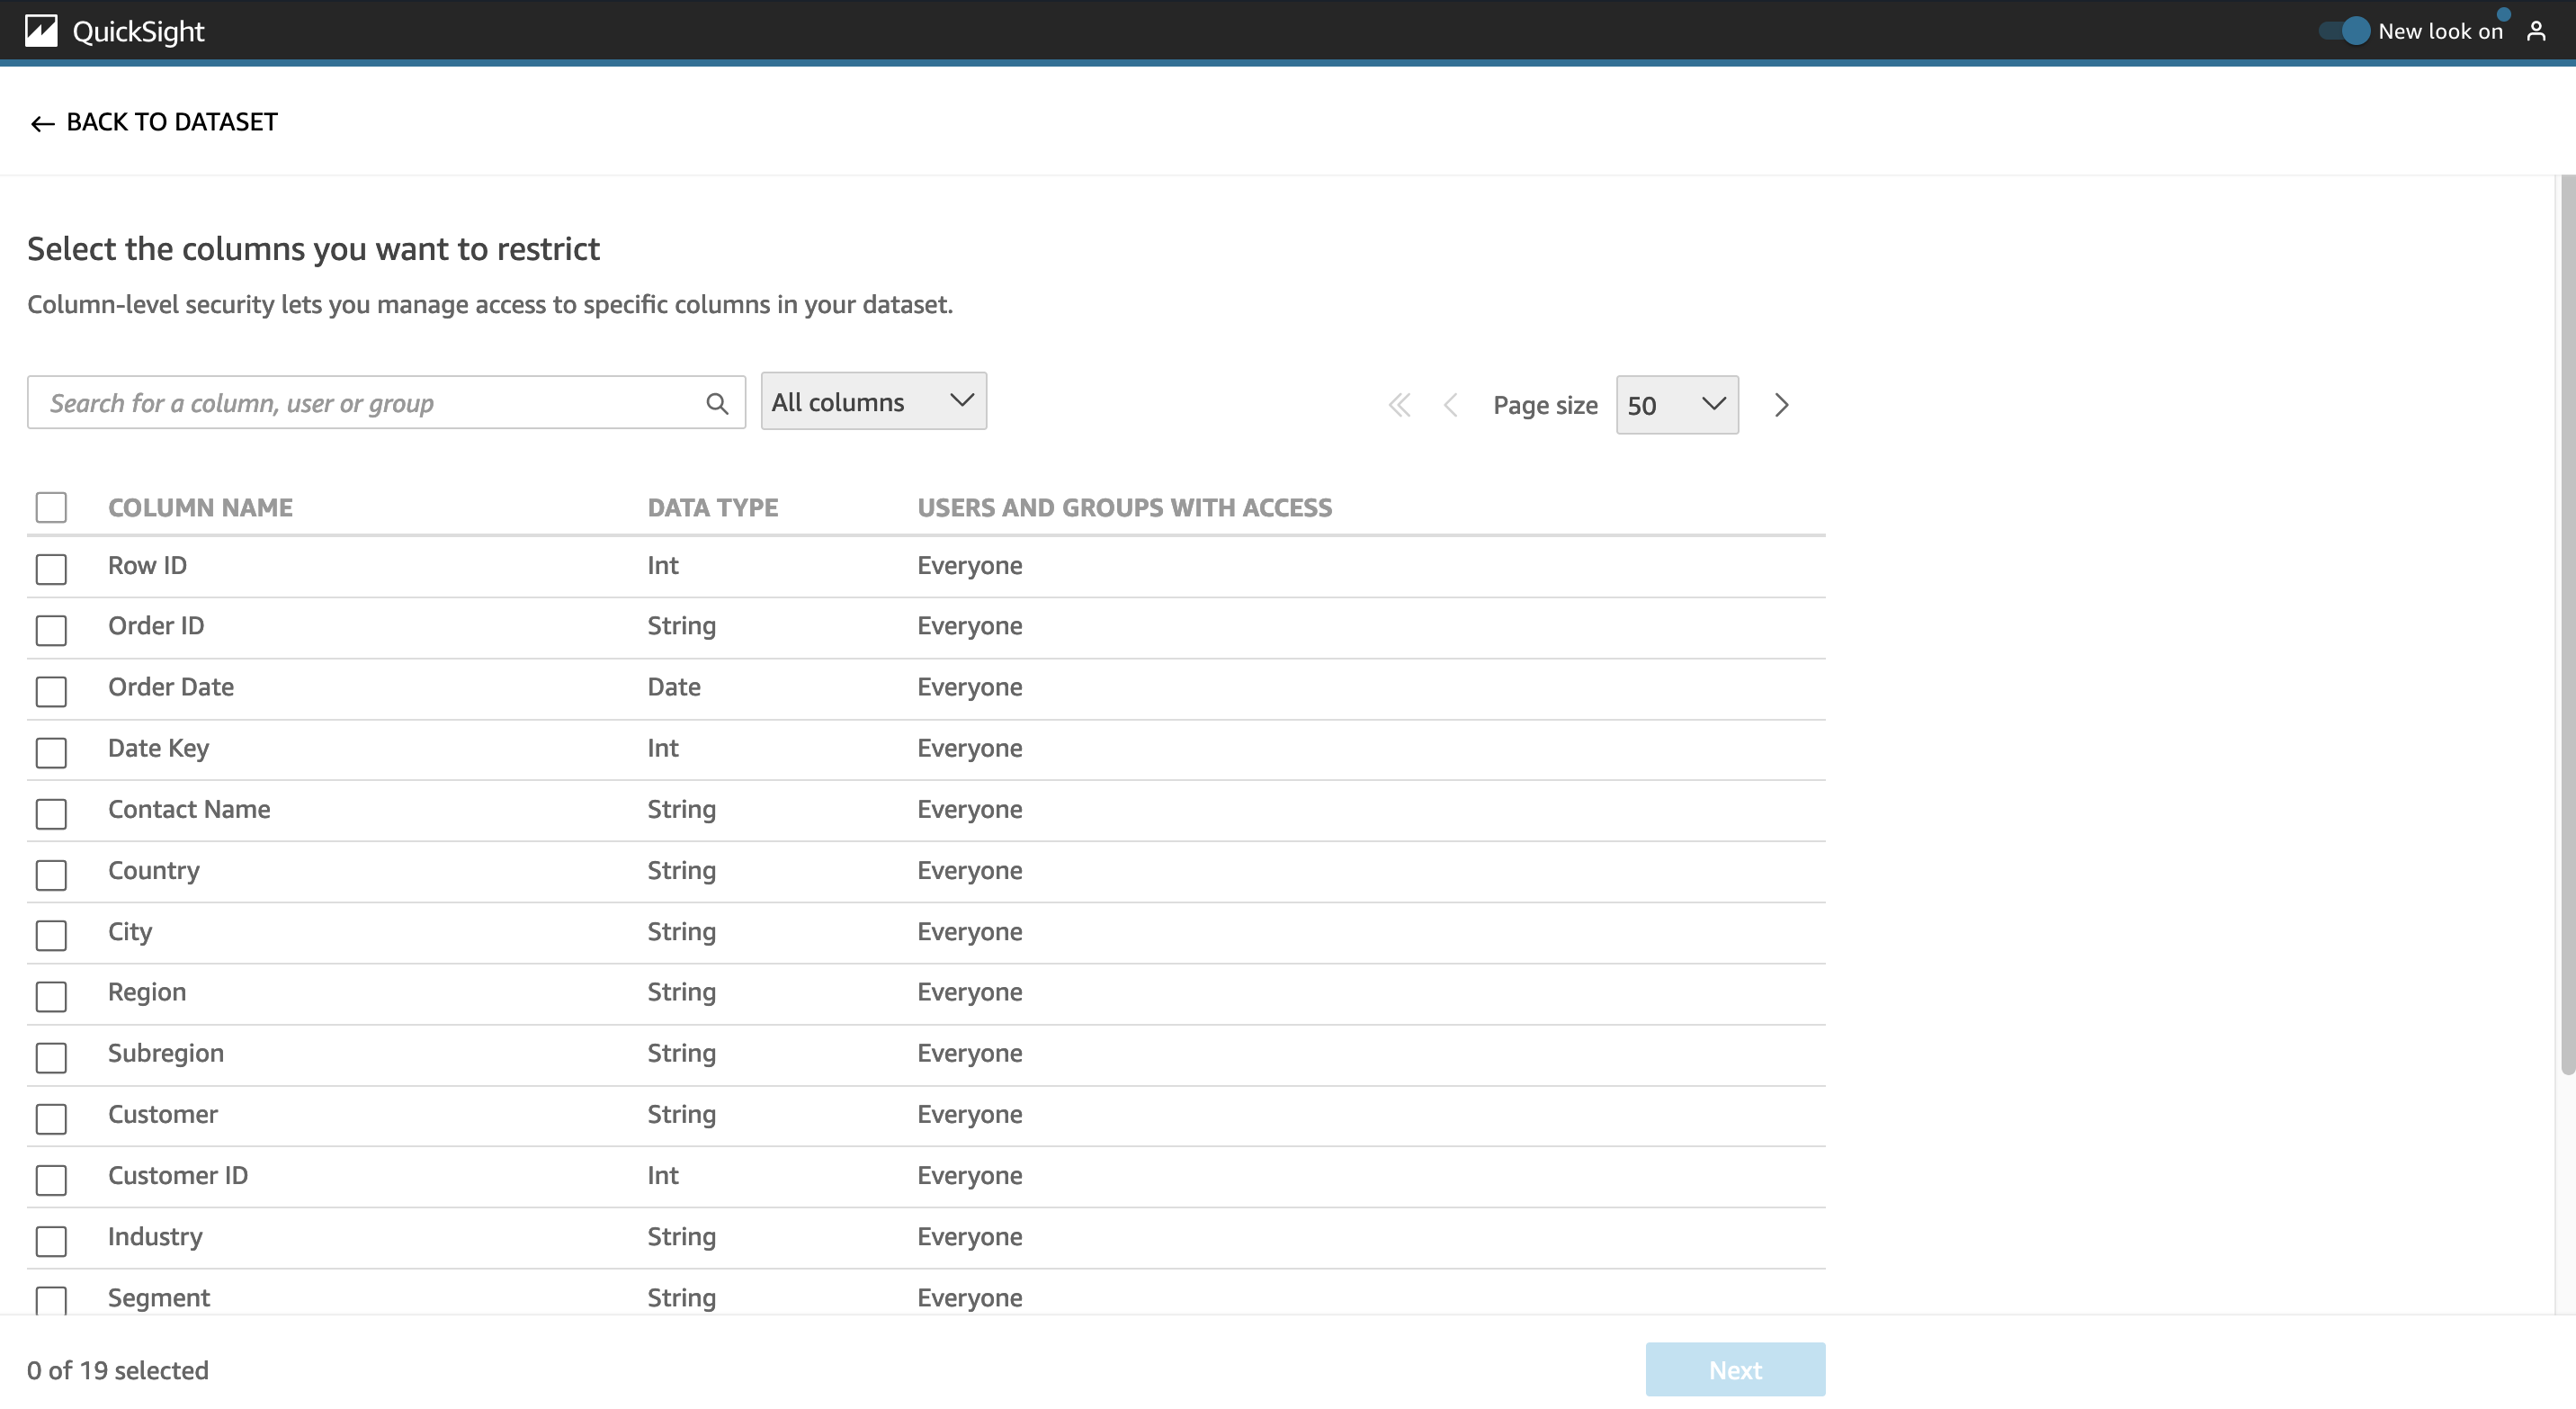This screenshot has width=2576, height=1409.
Task: Toggle the New look switch
Action: [2344, 31]
